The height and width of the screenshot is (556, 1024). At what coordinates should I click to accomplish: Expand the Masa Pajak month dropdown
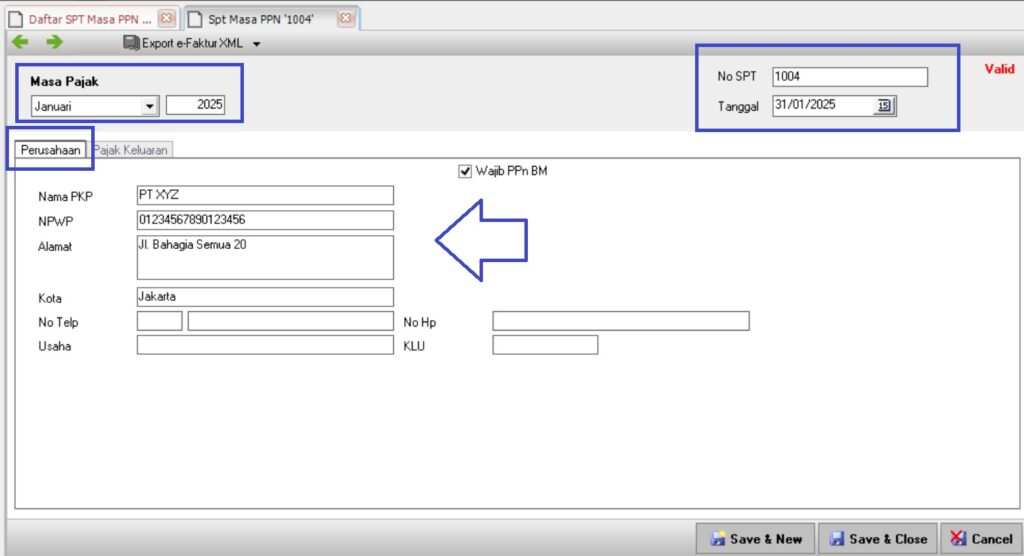point(149,106)
